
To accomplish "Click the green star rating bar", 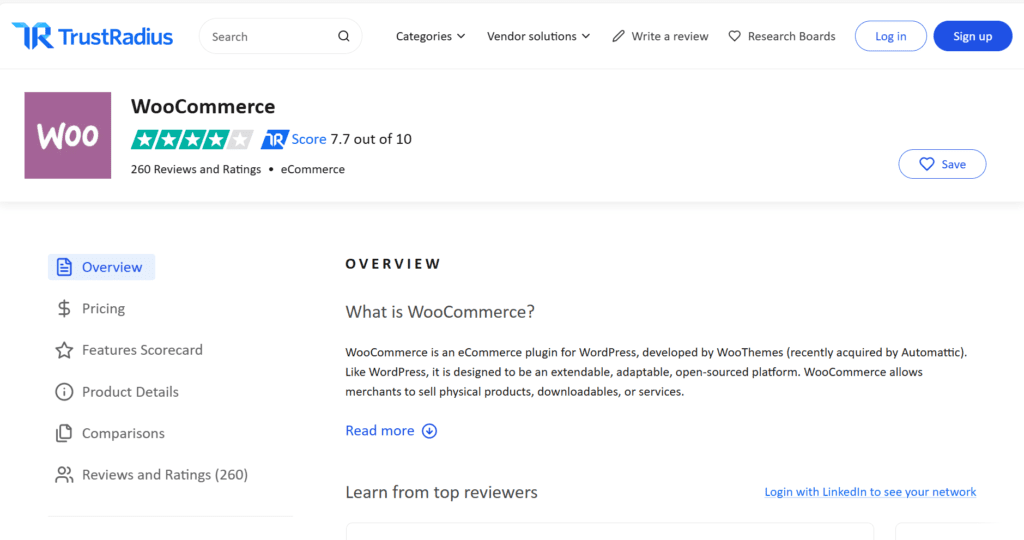I will point(192,139).
